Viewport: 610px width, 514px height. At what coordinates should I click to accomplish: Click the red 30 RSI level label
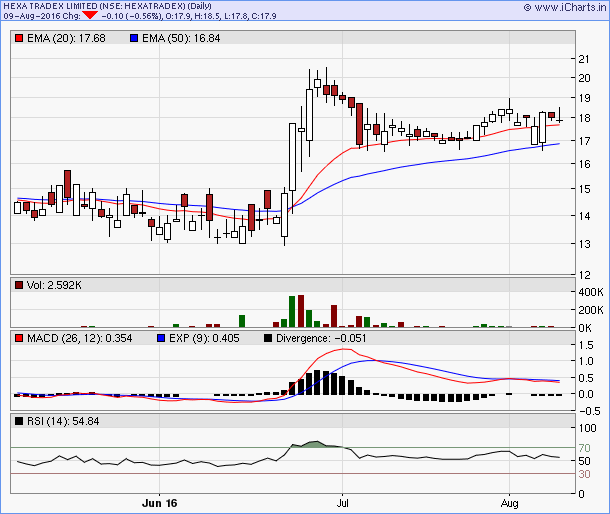584,474
